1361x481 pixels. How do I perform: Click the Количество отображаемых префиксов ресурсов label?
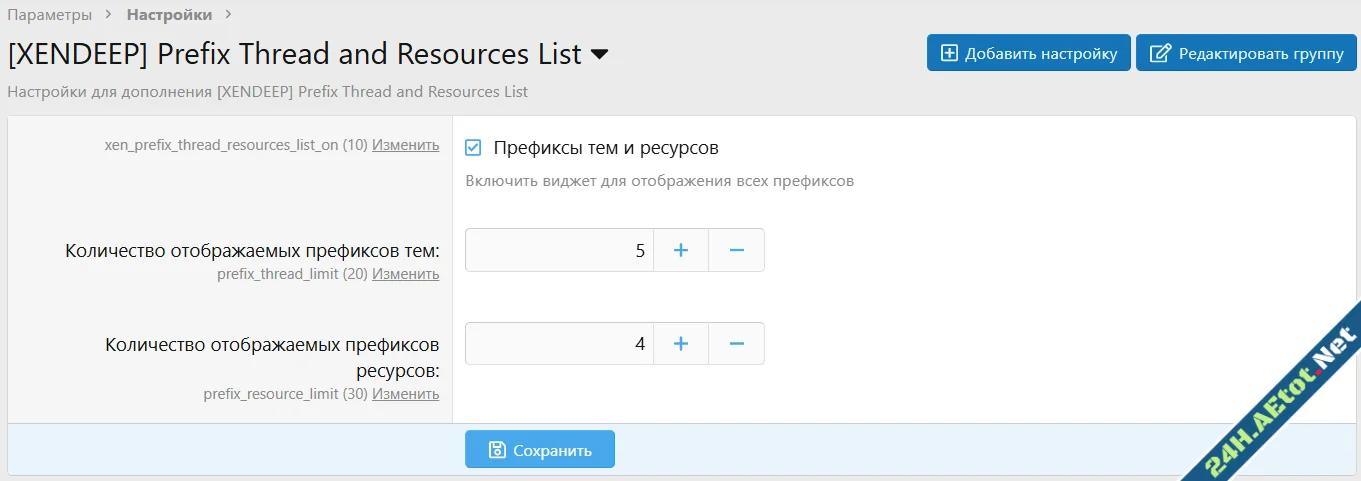pyautogui.click(x=272, y=358)
